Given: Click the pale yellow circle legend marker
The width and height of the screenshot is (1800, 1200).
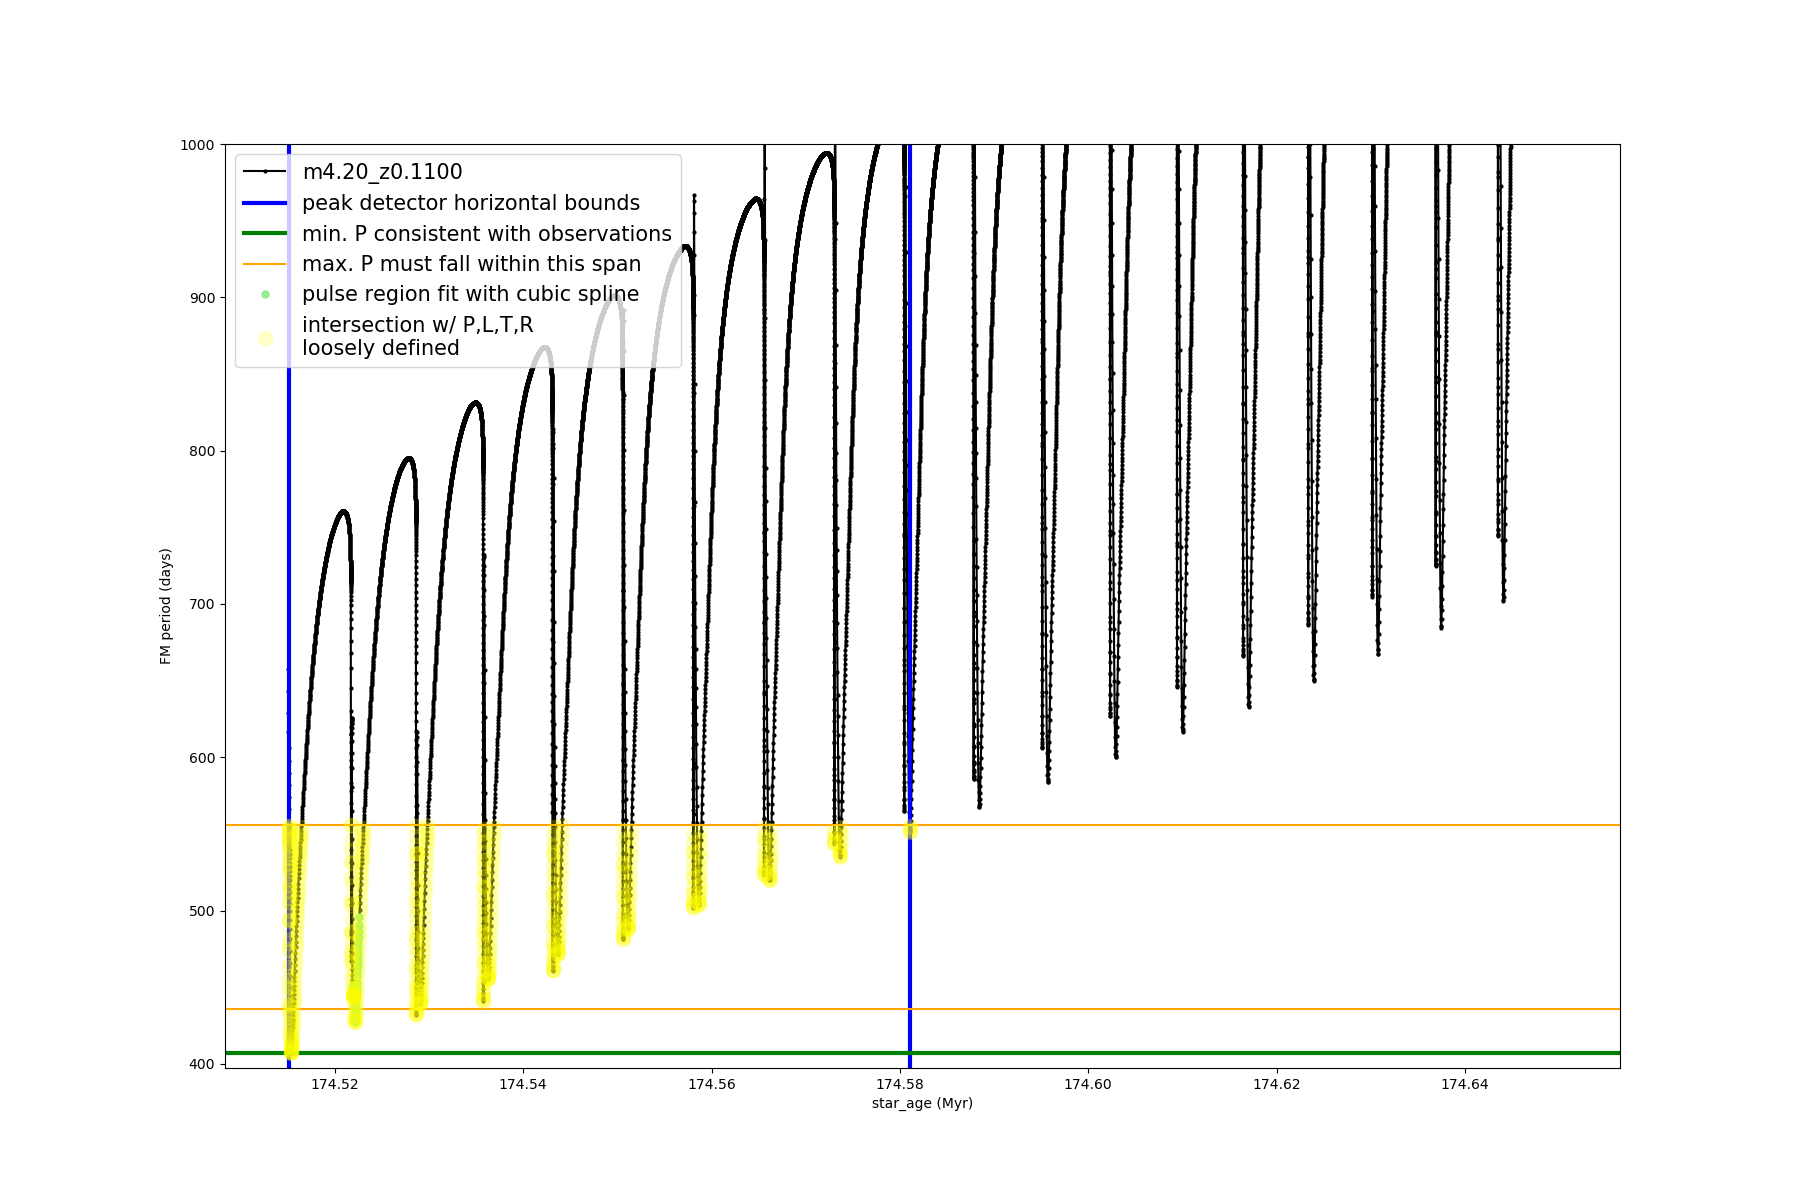Looking at the screenshot, I should (x=265, y=338).
